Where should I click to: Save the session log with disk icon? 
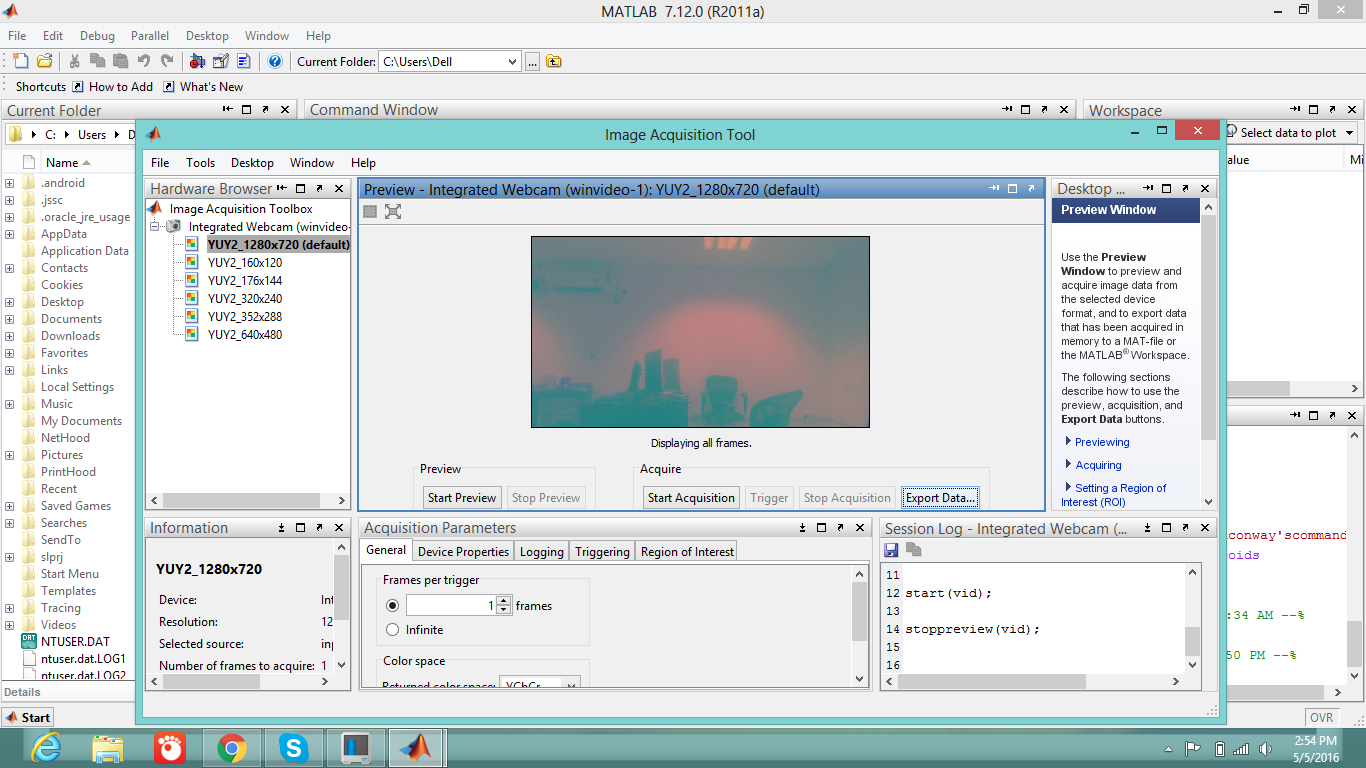point(891,549)
